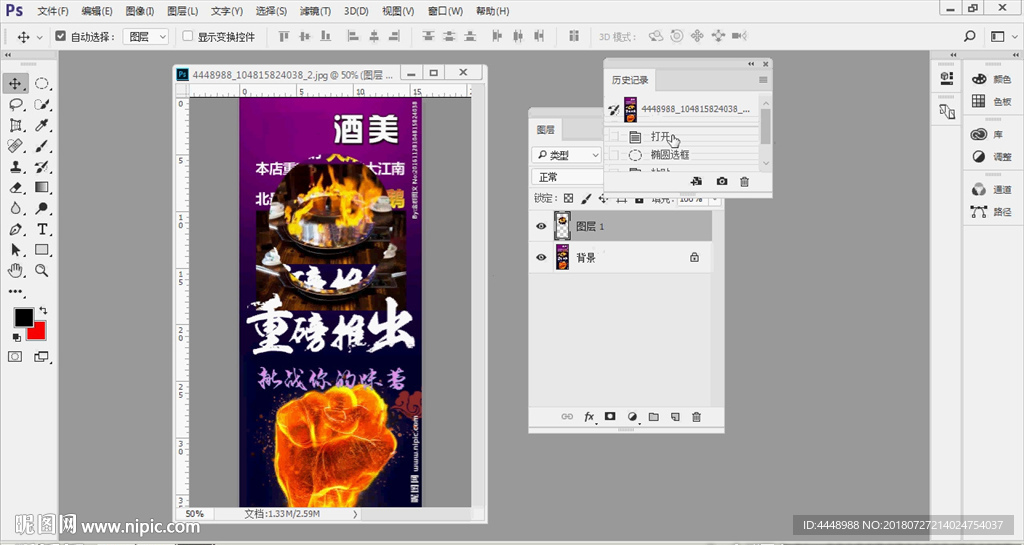
Task: Open the 图像(I) menu
Action: point(138,11)
